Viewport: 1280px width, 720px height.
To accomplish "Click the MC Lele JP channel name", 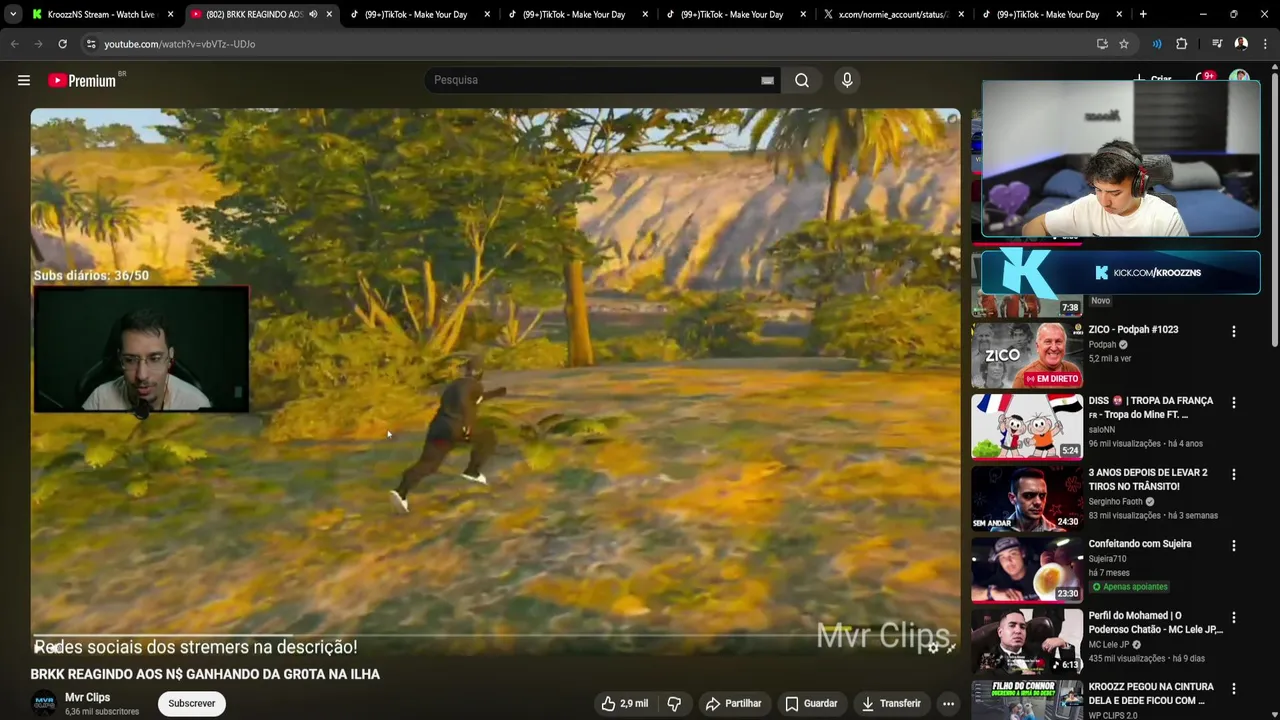I will point(1108,645).
